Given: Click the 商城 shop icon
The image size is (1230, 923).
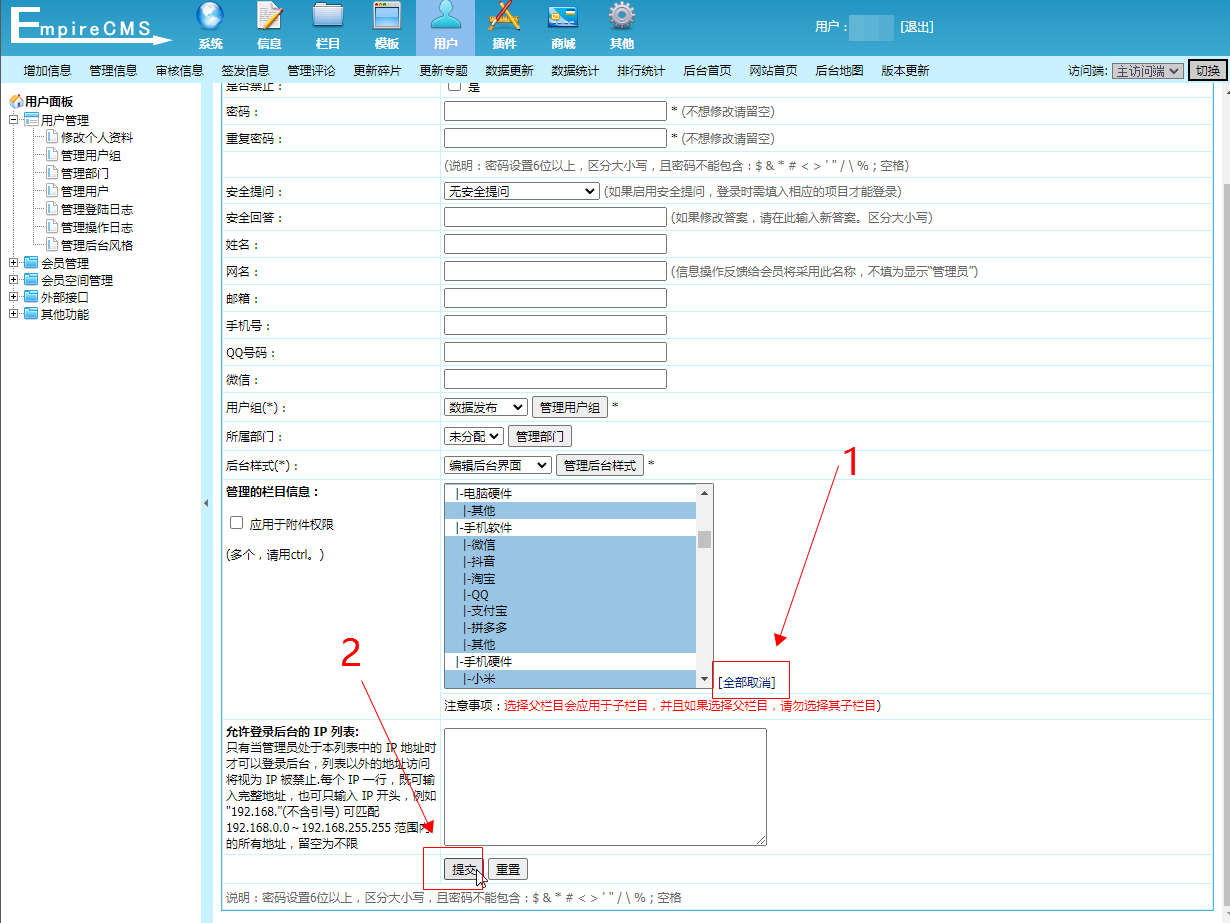Looking at the screenshot, I should pos(563,17).
